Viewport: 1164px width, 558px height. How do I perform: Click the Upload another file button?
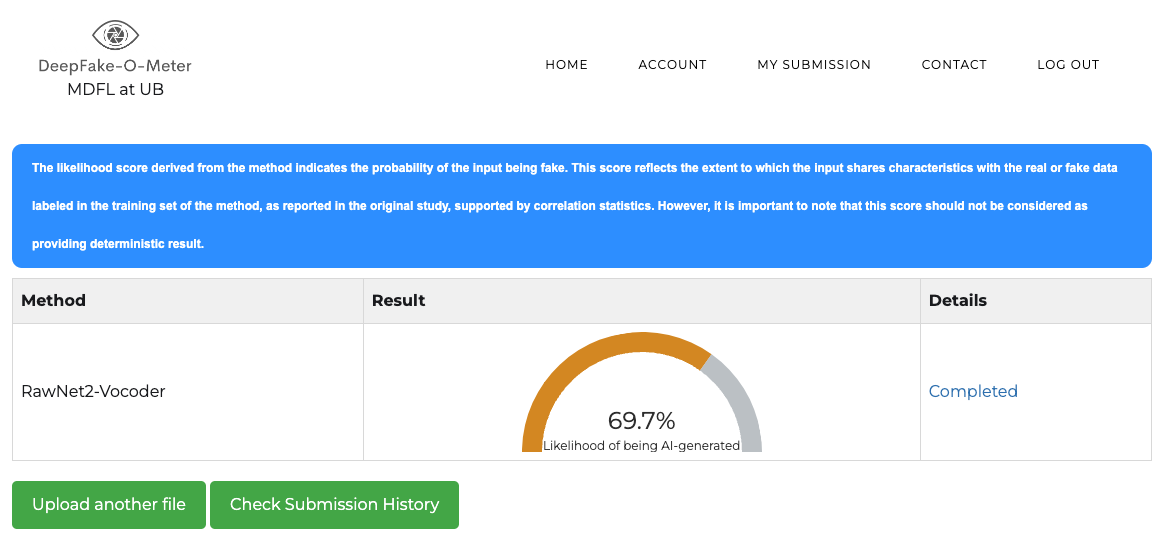click(x=108, y=505)
